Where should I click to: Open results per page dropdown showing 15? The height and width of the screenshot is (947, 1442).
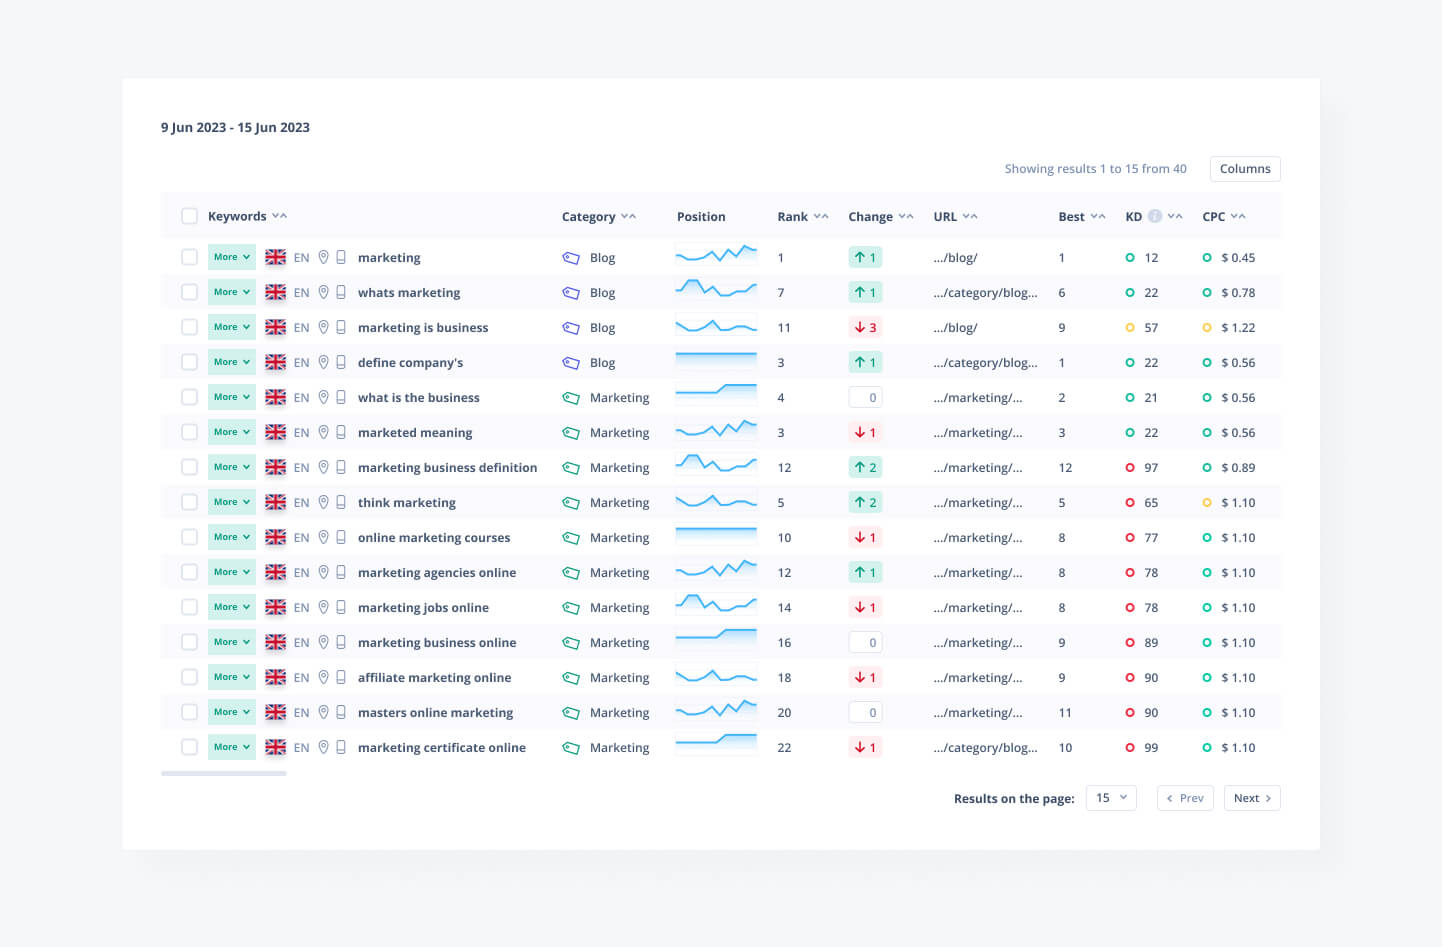click(x=1111, y=798)
